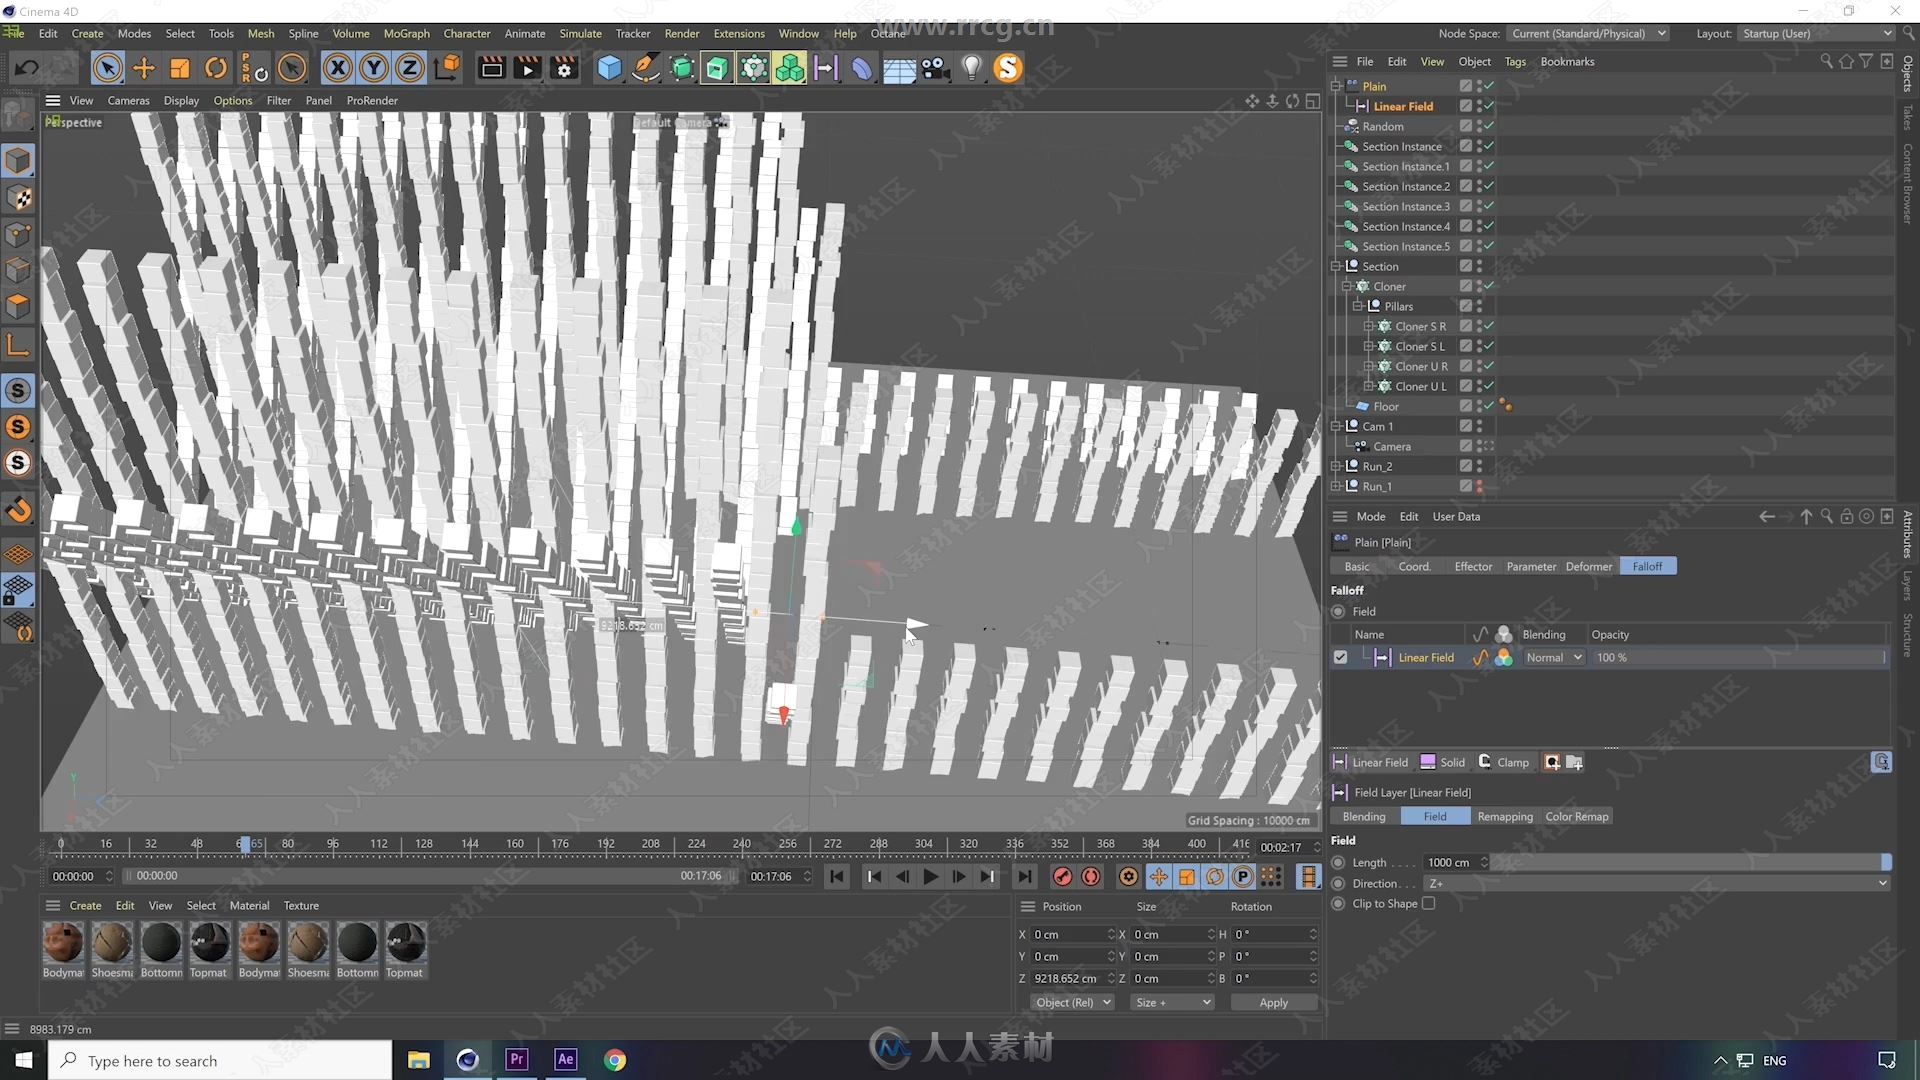This screenshot has width=1920, height=1080.
Task: Select the Scale tool icon
Action: pyautogui.click(x=181, y=67)
